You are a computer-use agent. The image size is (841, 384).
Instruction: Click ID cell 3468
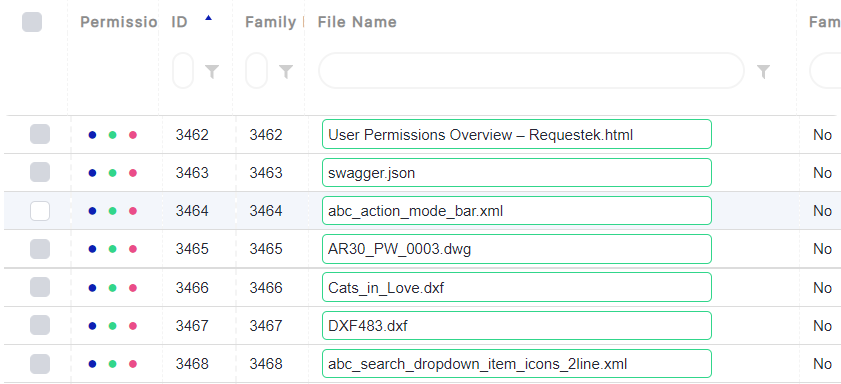192,364
